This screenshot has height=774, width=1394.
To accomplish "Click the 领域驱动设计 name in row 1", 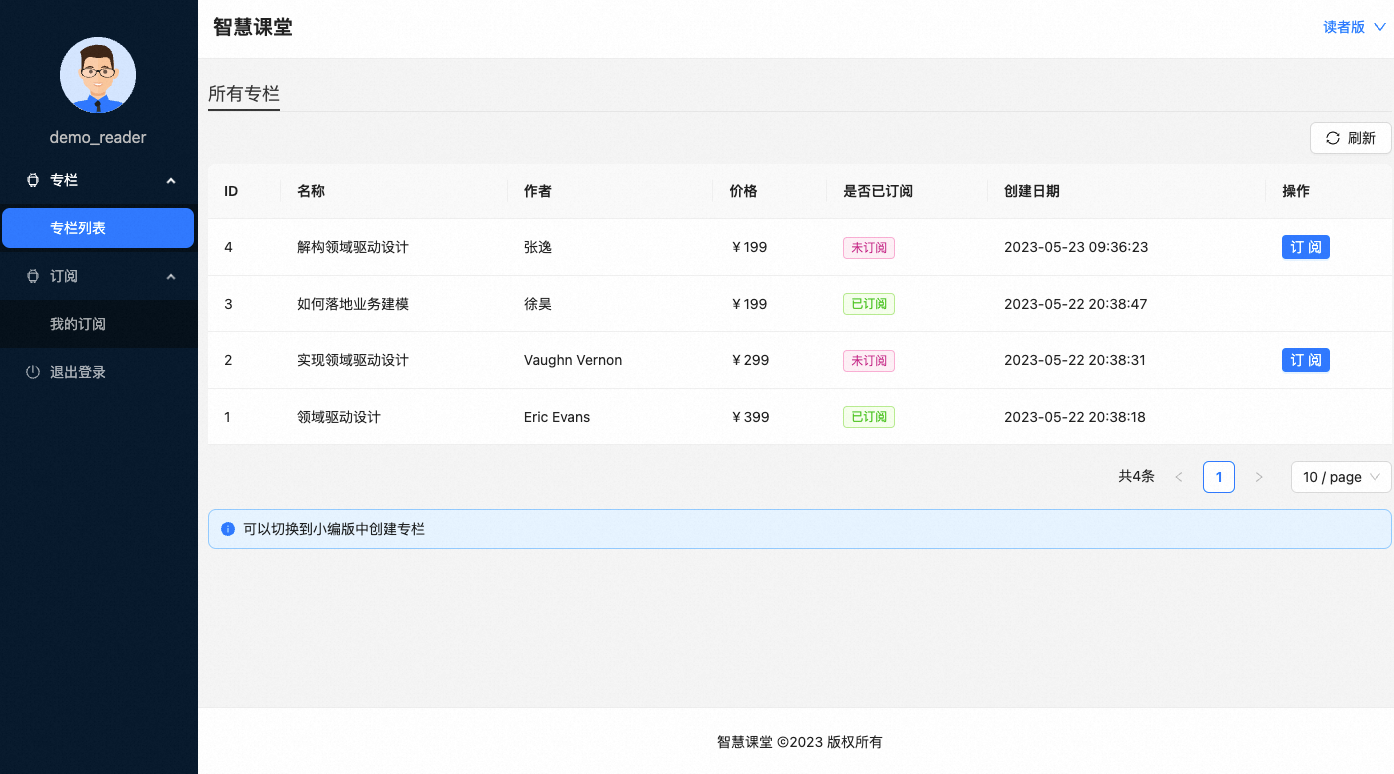I will tap(339, 417).
